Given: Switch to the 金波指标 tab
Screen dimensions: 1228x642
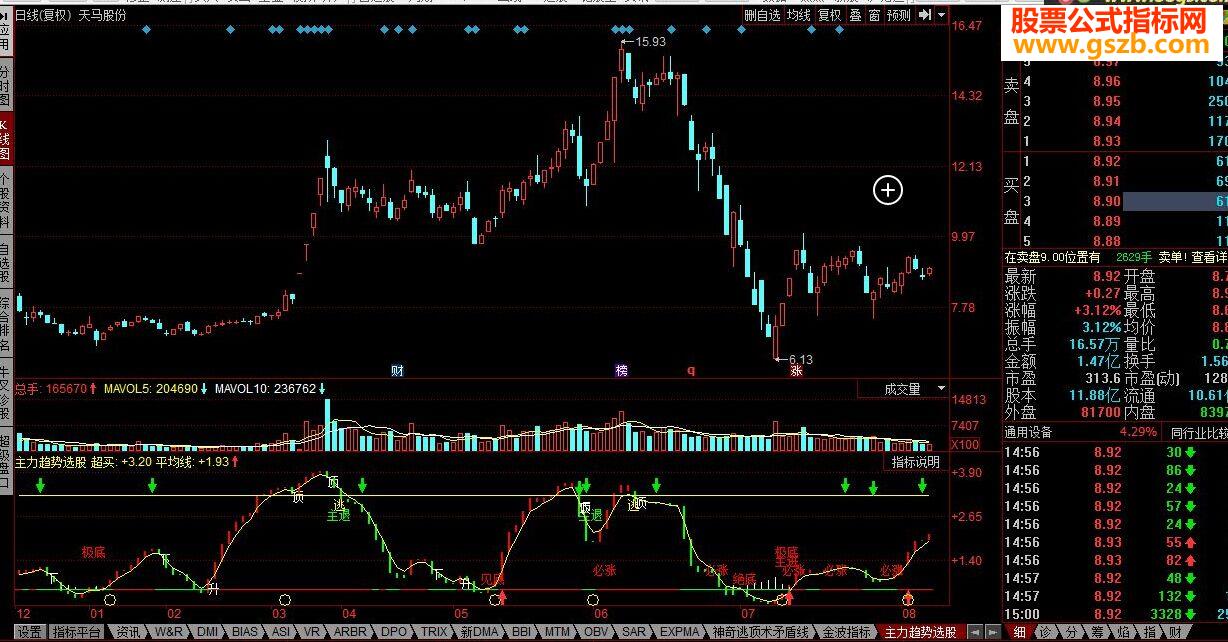Looking at the screenshot, I should point(847,633).
